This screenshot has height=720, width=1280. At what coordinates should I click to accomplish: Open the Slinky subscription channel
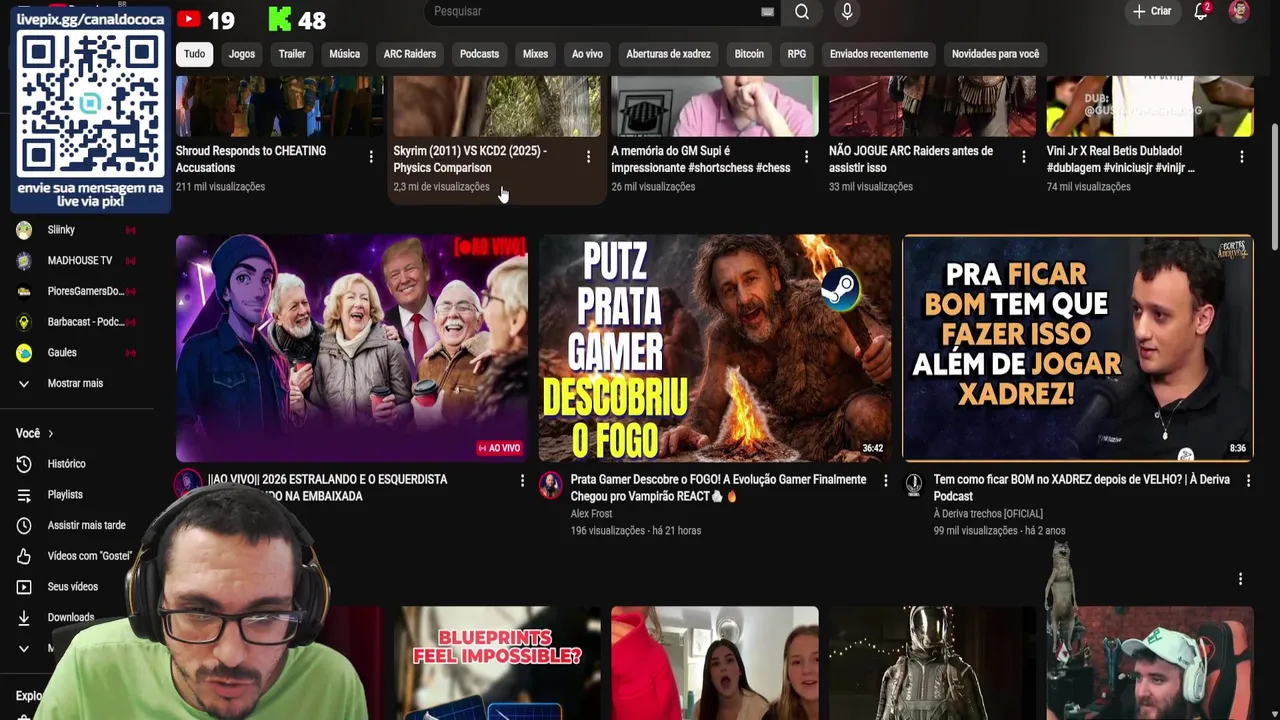[x=61, y=230]
